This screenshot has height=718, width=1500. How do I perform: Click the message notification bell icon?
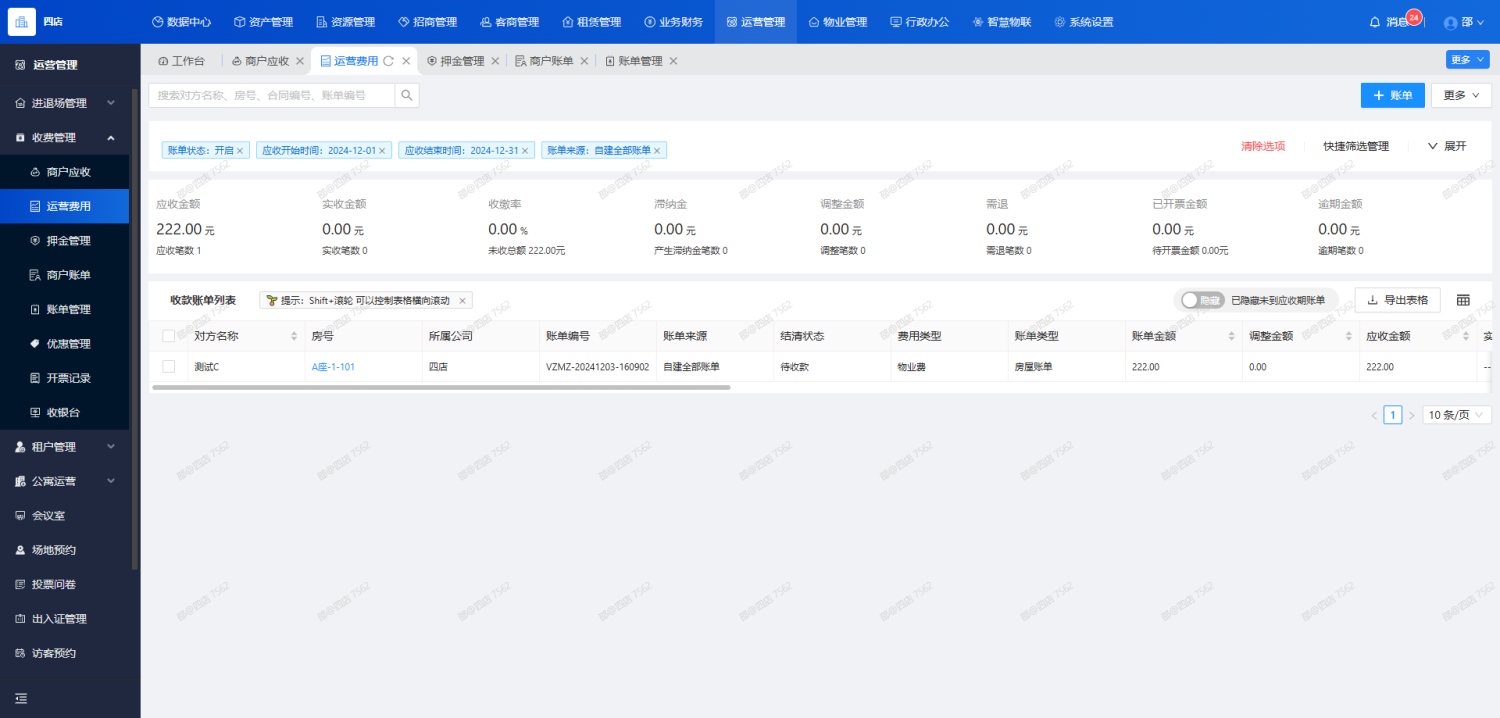[1374, 22]
